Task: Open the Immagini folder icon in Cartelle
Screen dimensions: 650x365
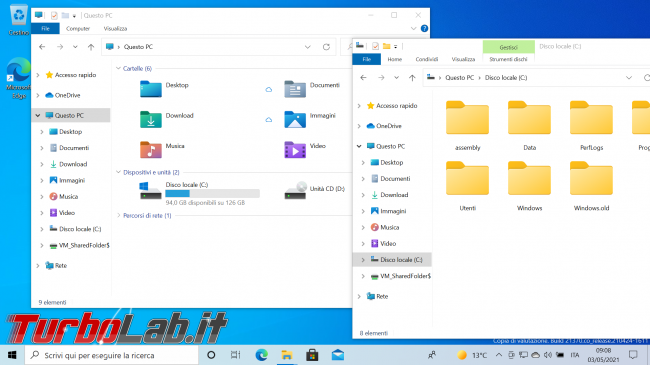Action: [x=295, y=119]
